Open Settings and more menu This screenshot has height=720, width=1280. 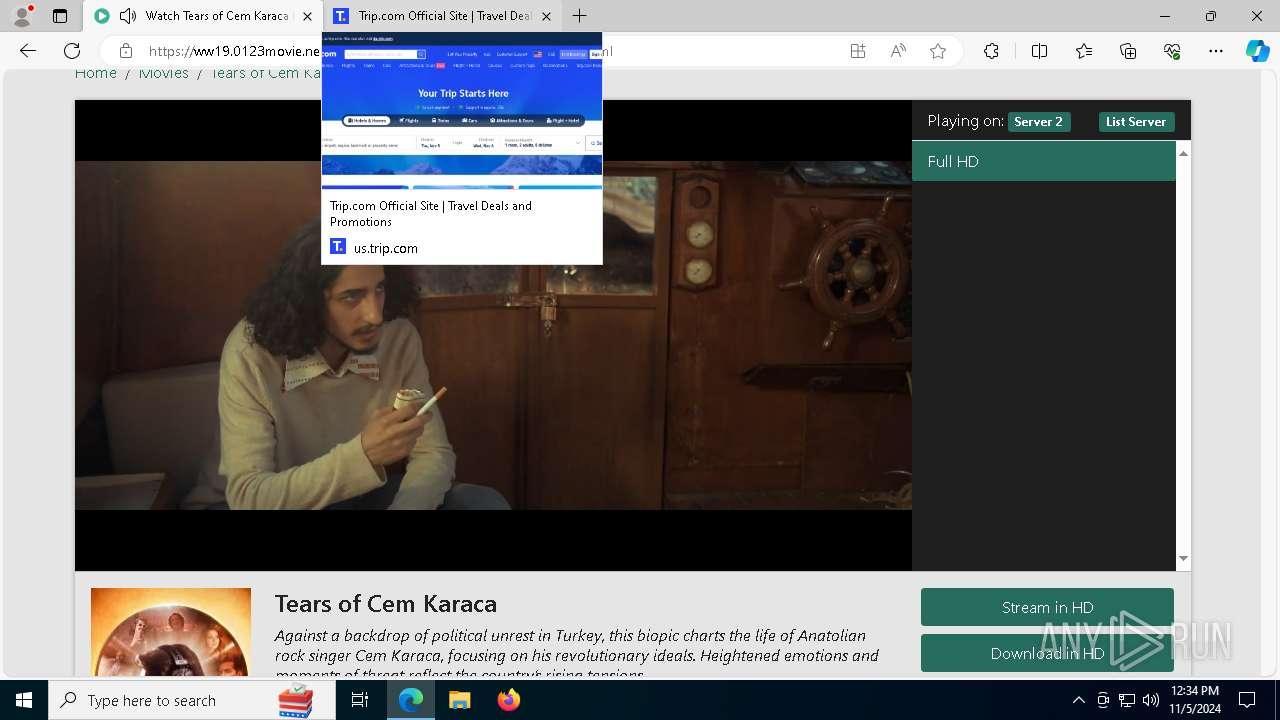coord(1216,51)
